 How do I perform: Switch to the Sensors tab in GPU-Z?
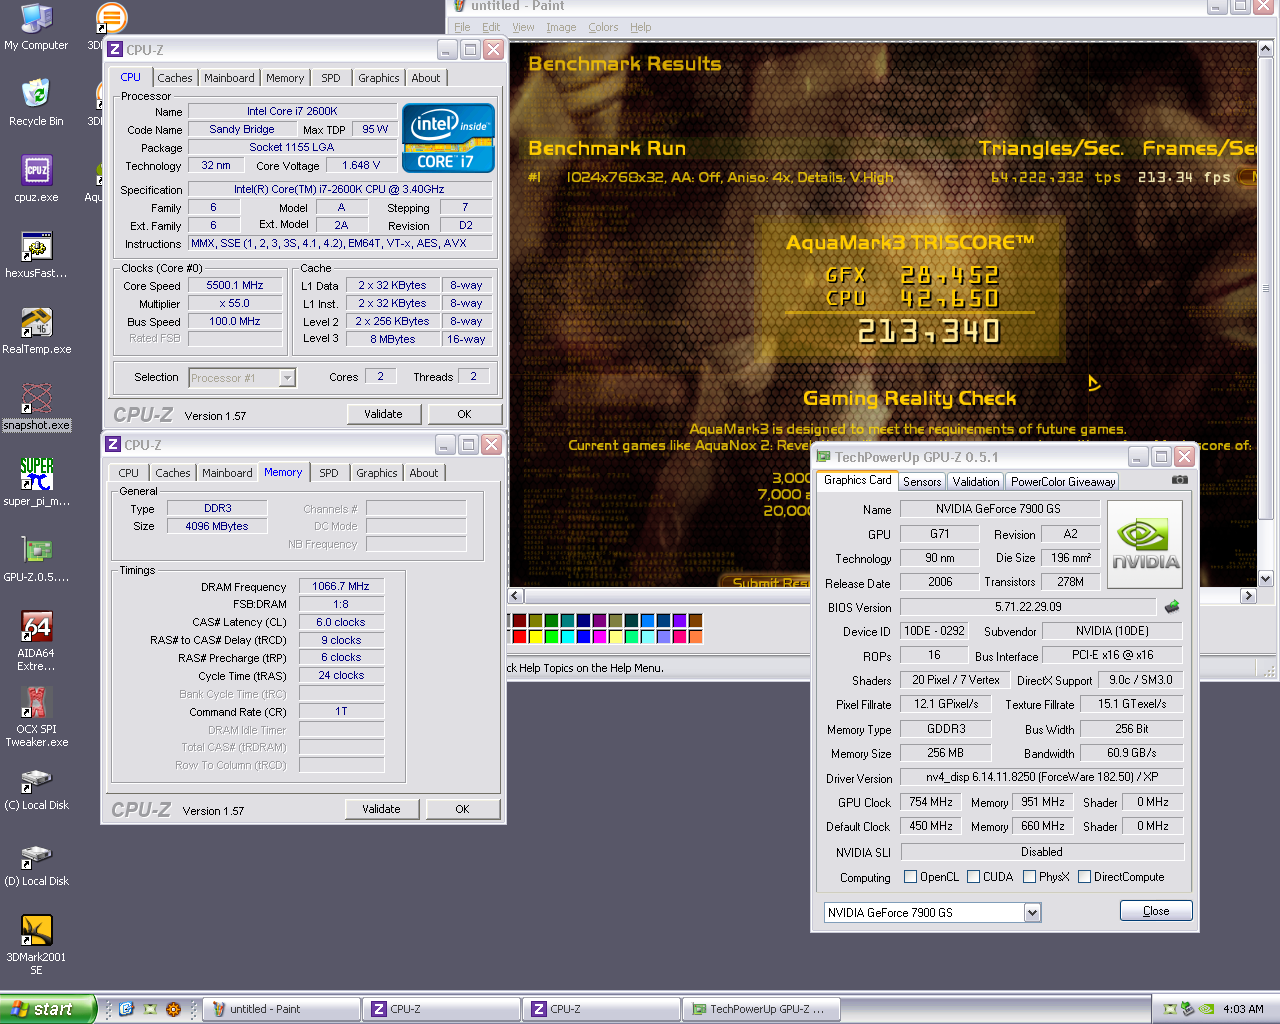pyautogui.click(x=921, y=482)
